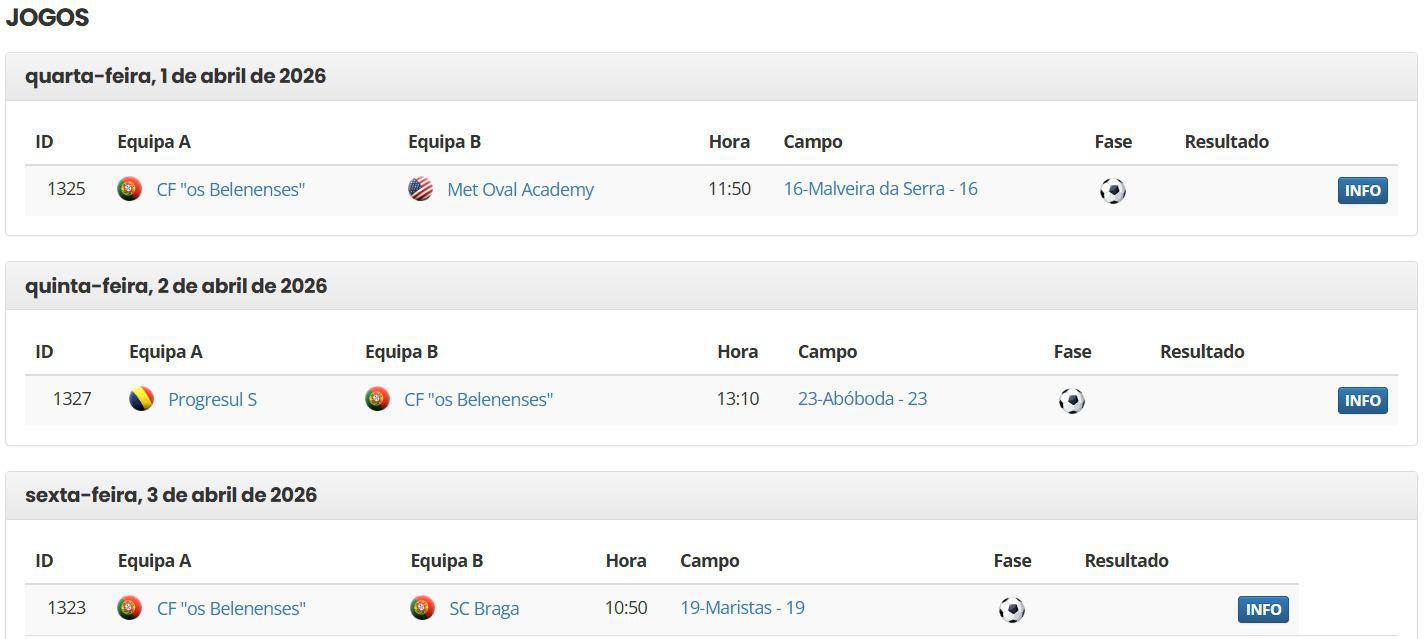The width and height of the screenshot is (1424, 639).
Task: Click the quarta-feira, 1 de abril header
Action: [175, 76]
